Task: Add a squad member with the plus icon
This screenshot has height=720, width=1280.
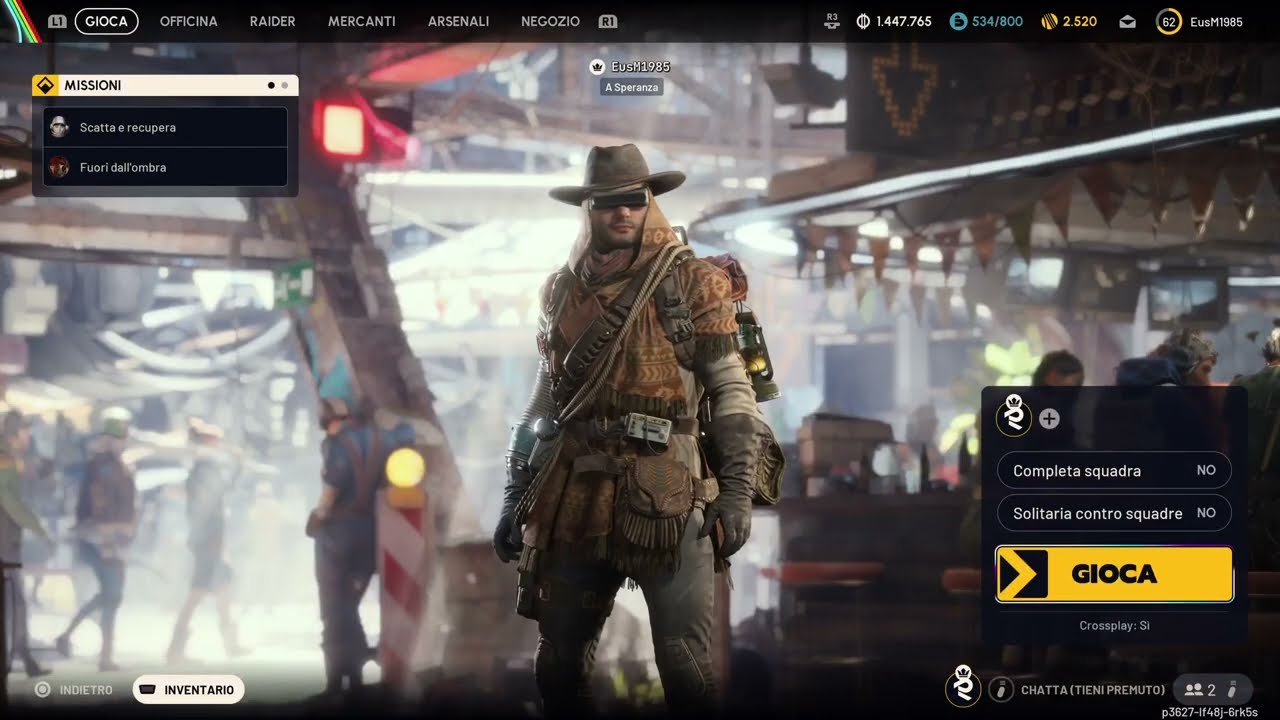Action: (1049, 419)
